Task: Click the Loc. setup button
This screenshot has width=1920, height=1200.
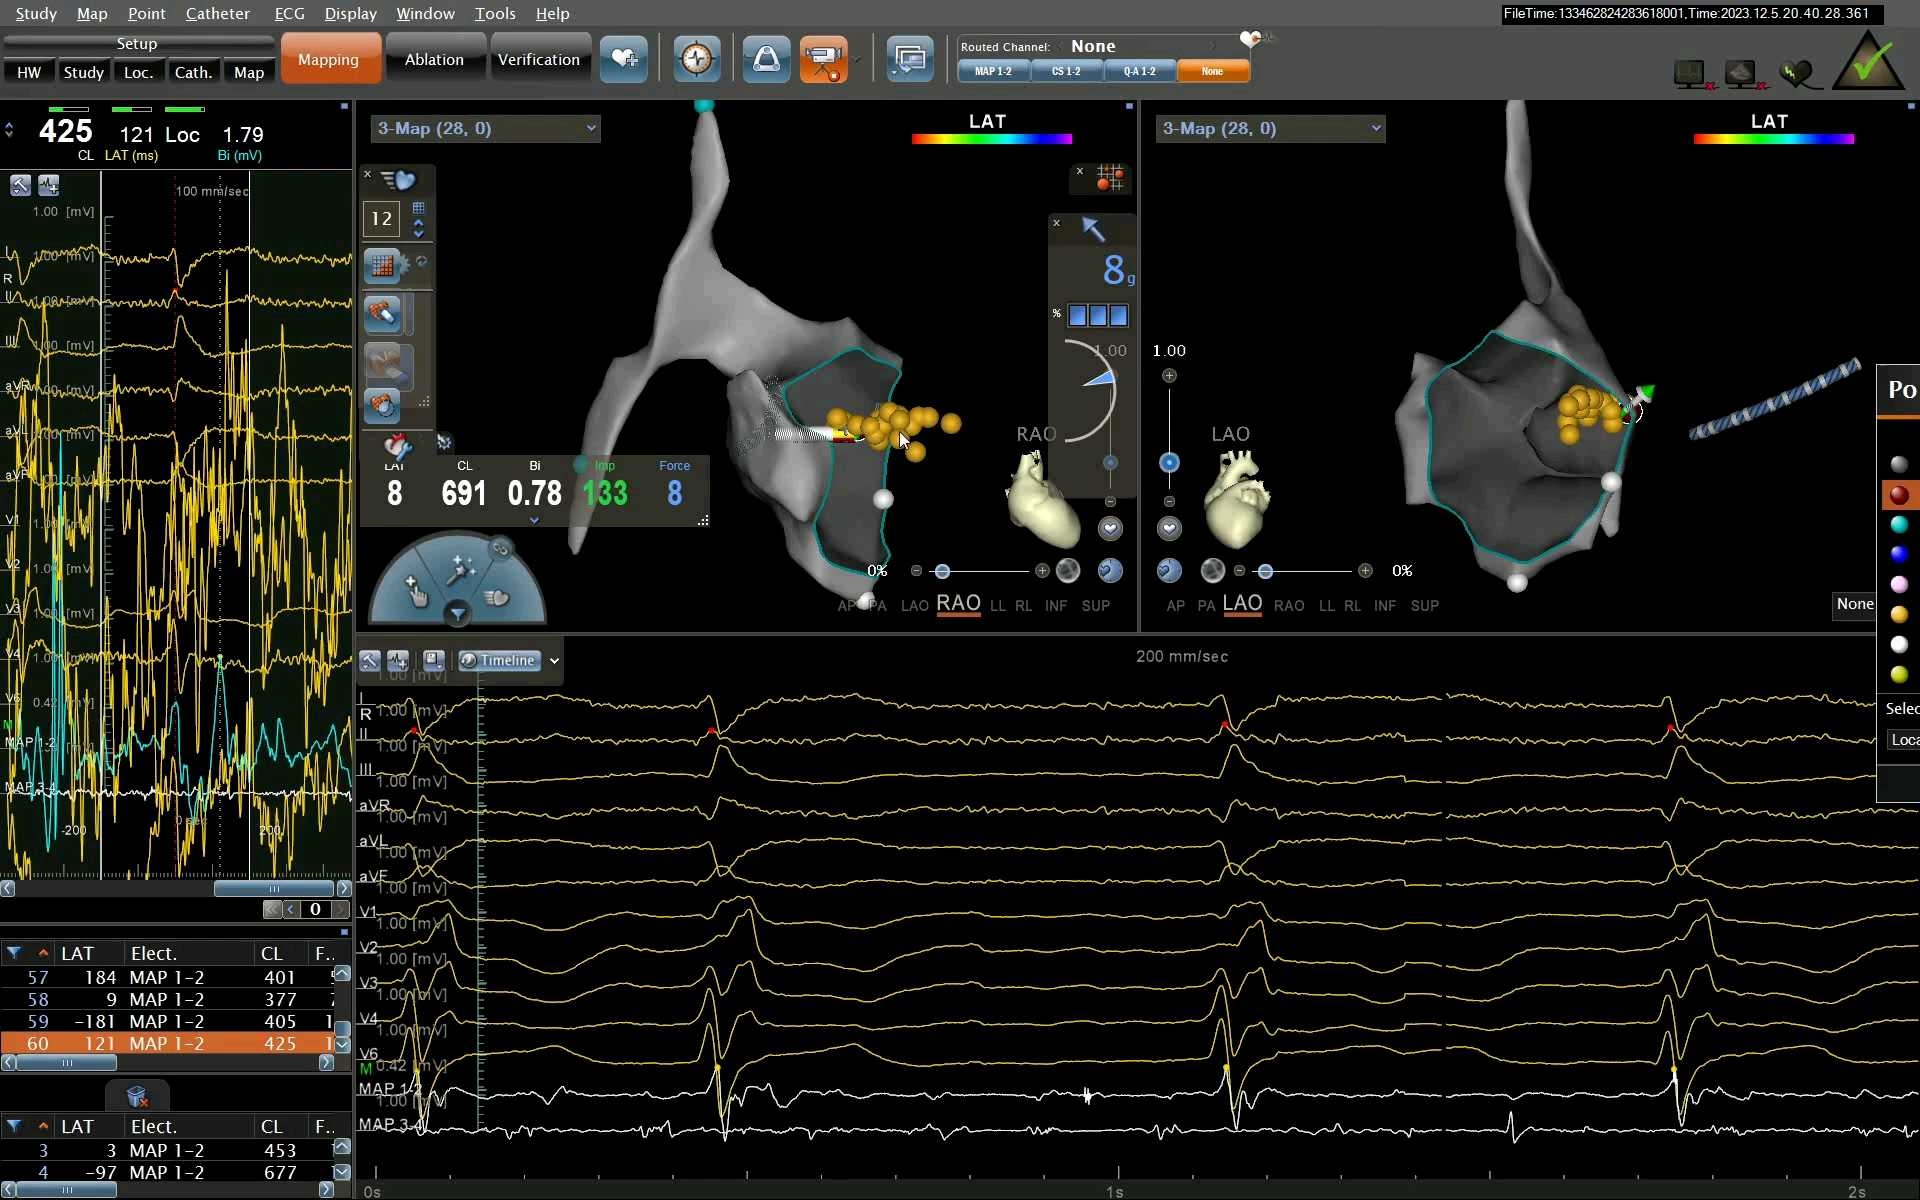Action: [x=138, y=72]
